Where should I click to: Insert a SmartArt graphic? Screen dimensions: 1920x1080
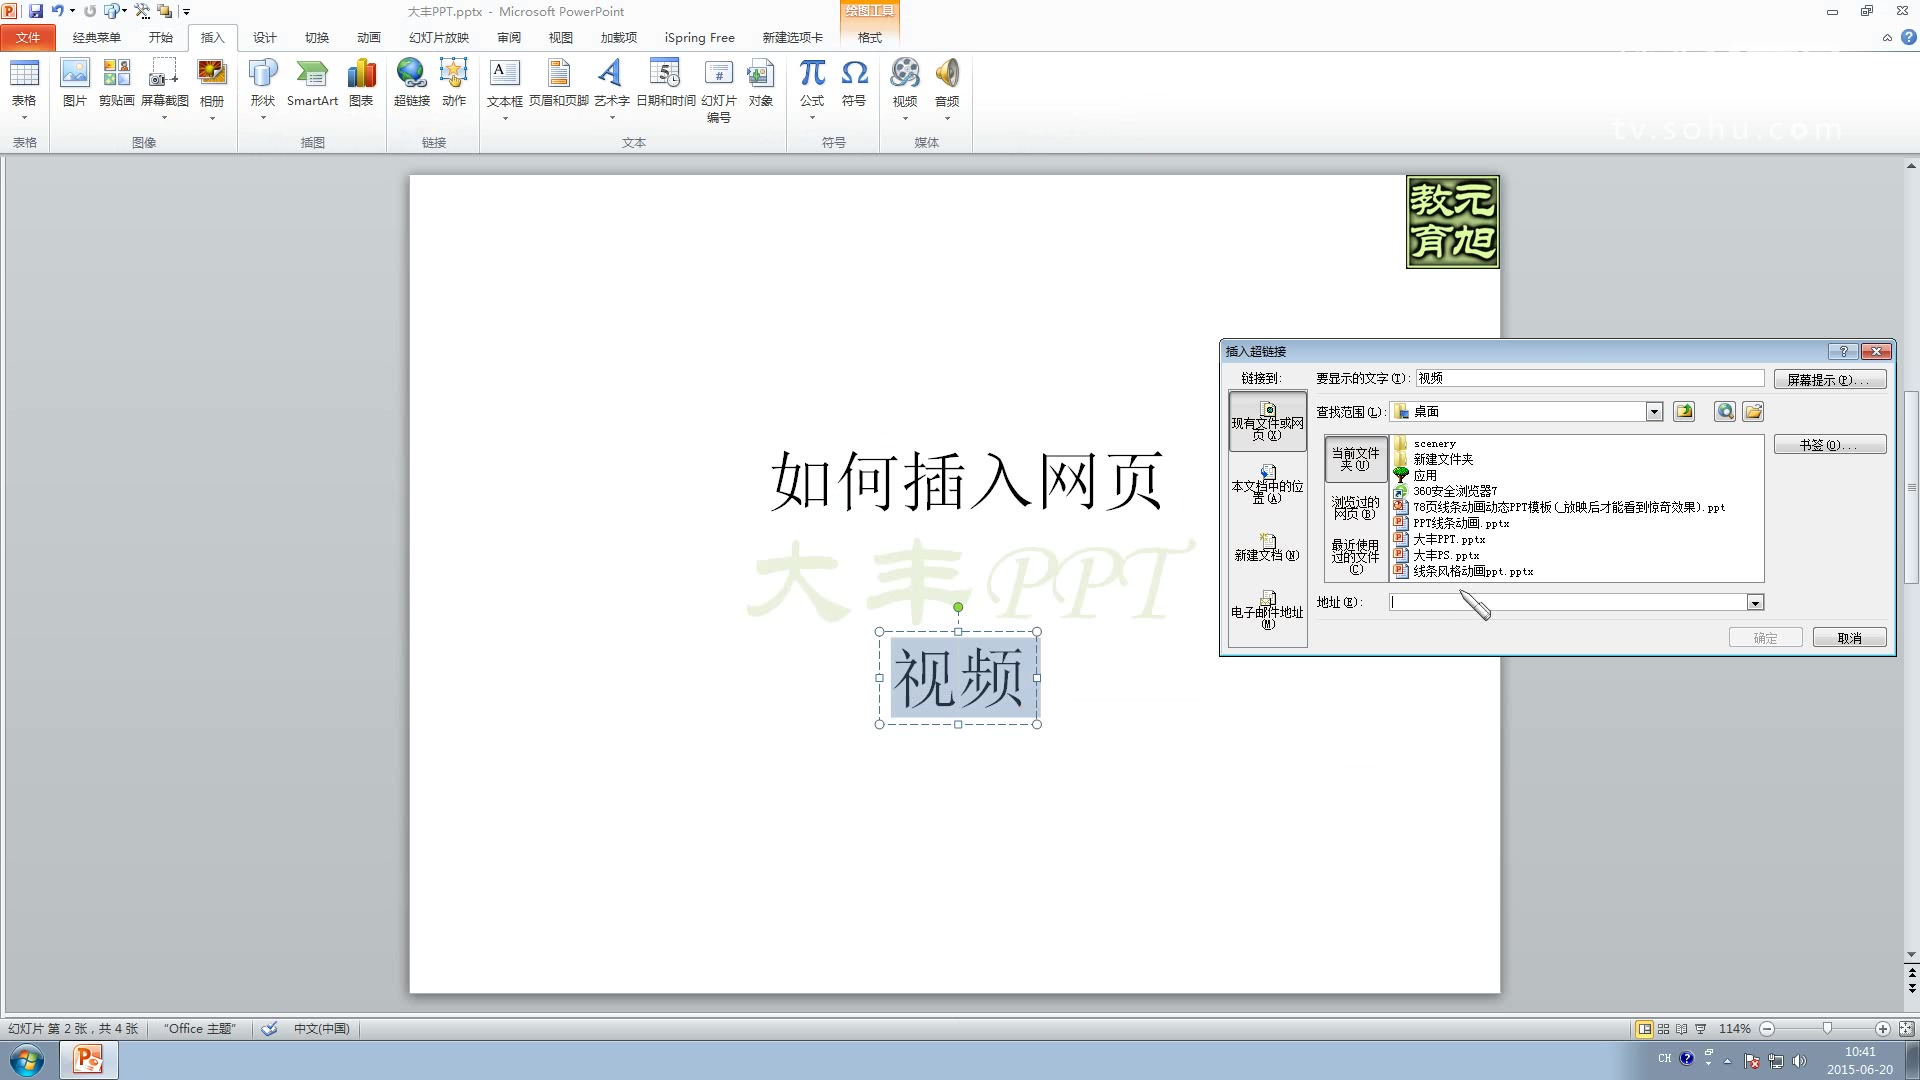pos(312,85)
